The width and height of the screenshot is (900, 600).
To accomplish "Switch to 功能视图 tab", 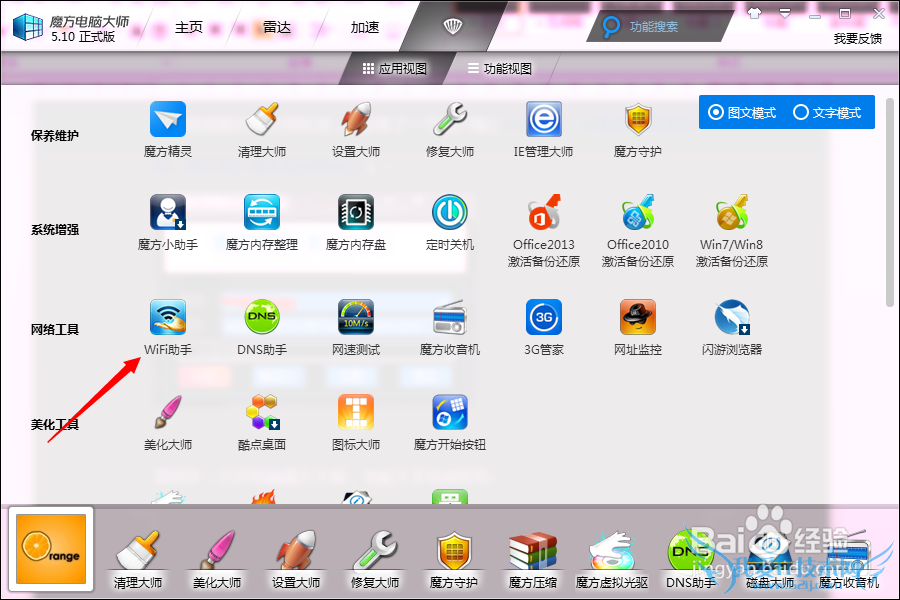I will pos(499,69).
